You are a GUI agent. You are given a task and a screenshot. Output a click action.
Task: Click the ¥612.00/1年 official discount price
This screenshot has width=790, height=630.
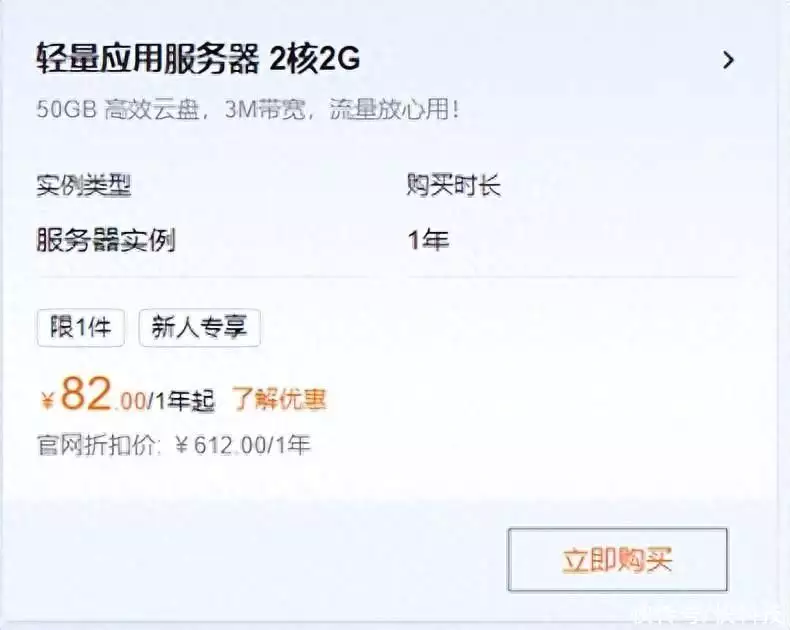click(x=243, y=445)
